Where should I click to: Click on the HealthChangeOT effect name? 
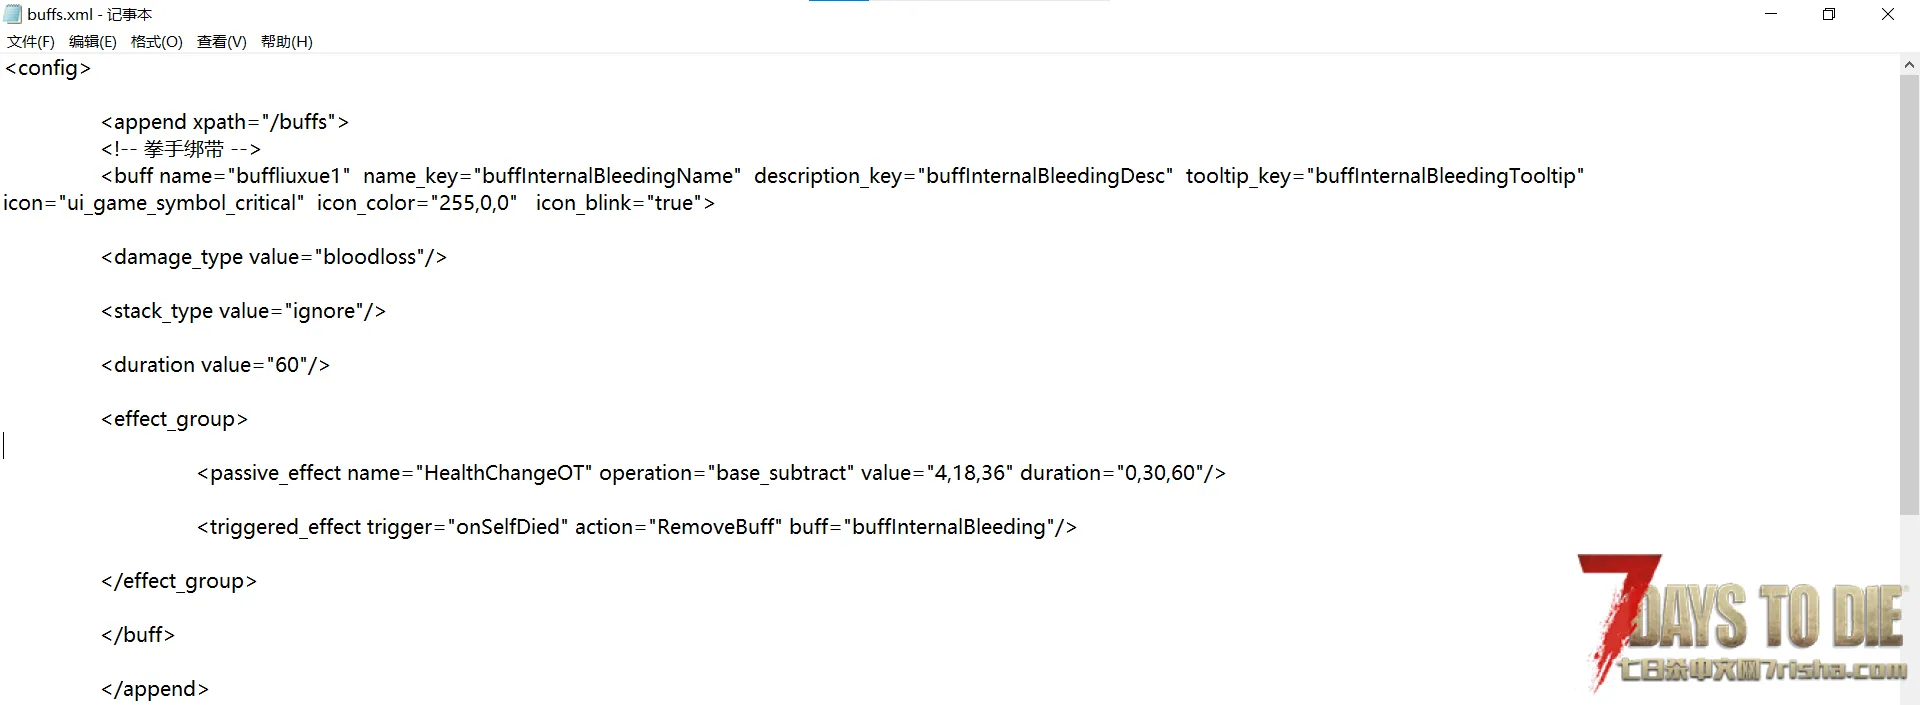click(x=508, y=473)
